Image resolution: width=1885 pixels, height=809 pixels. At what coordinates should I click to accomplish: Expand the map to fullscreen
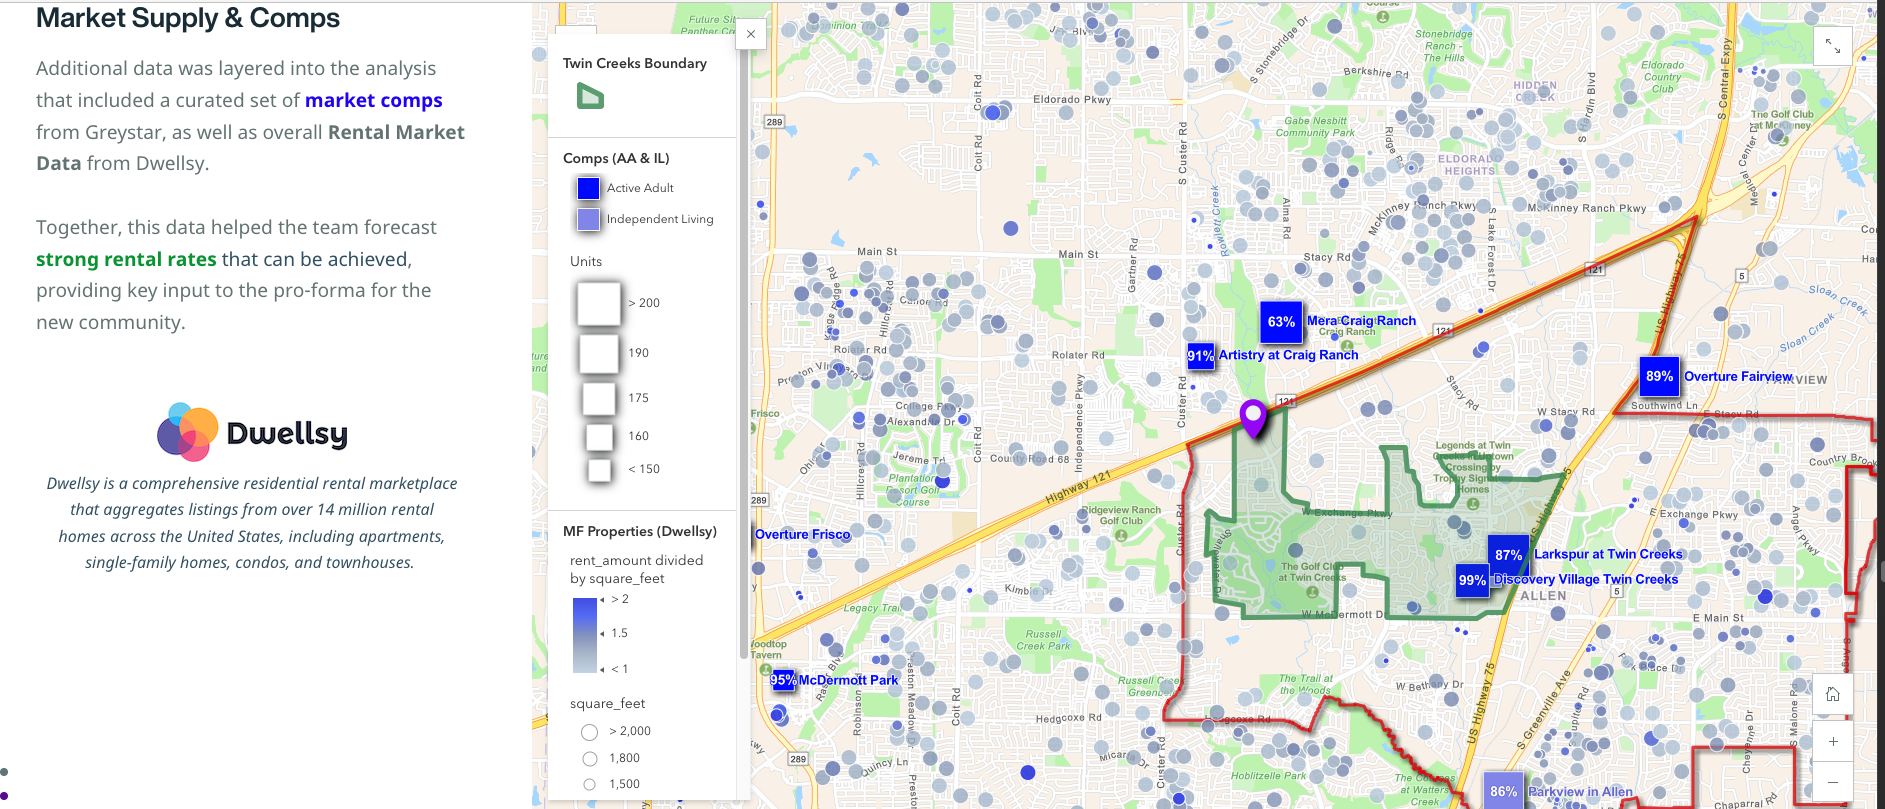click(1832, 46)
